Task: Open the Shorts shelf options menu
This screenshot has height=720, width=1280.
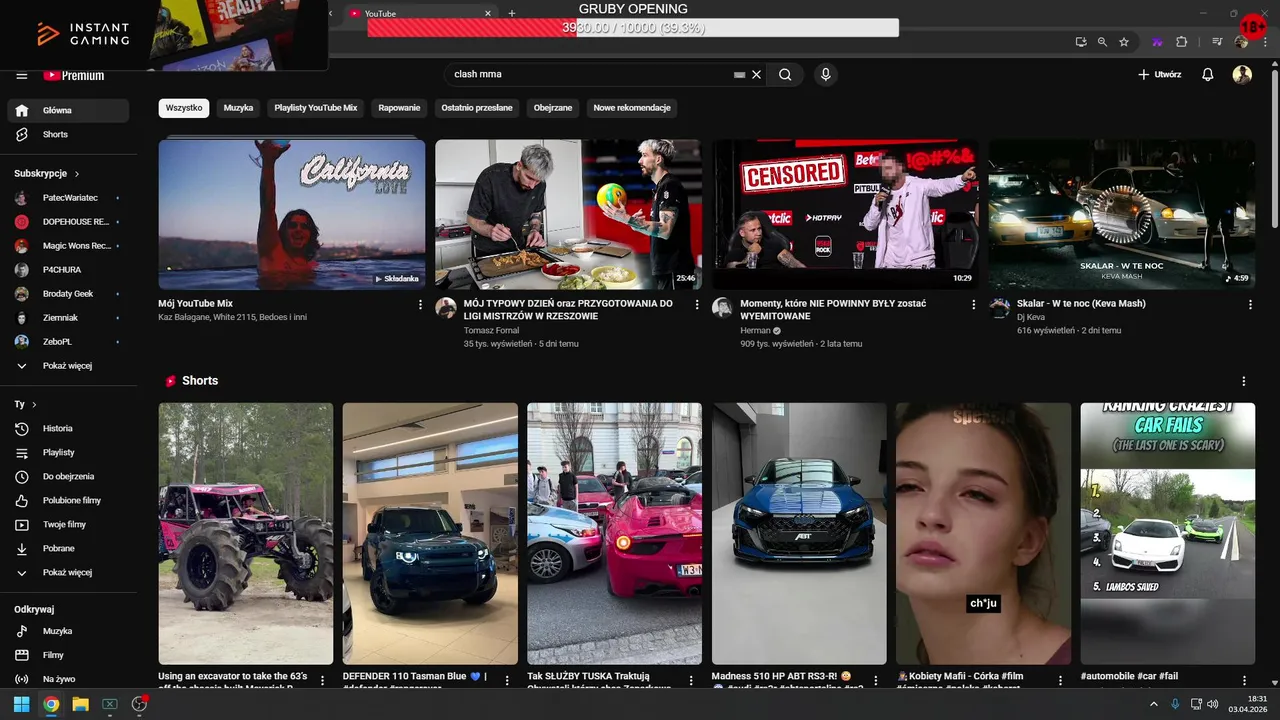Action: (1244, 381)
